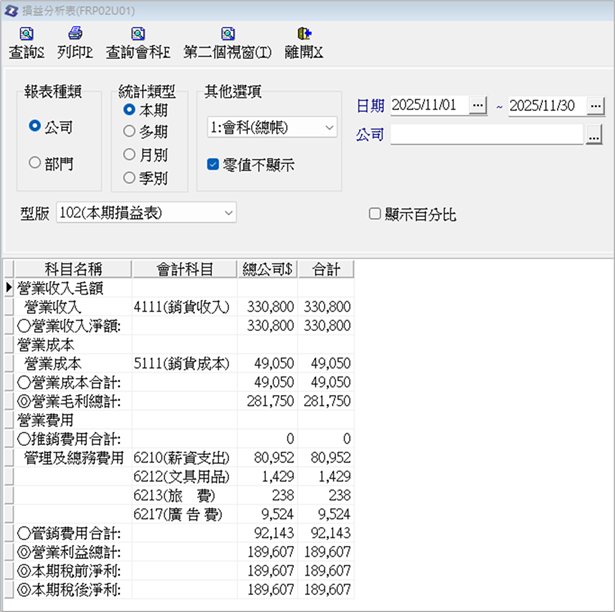Viewport: 615px width, 612px height.
Task: Uncheck the 零值不顯示 checkbox
Action: tap(213, 164)
